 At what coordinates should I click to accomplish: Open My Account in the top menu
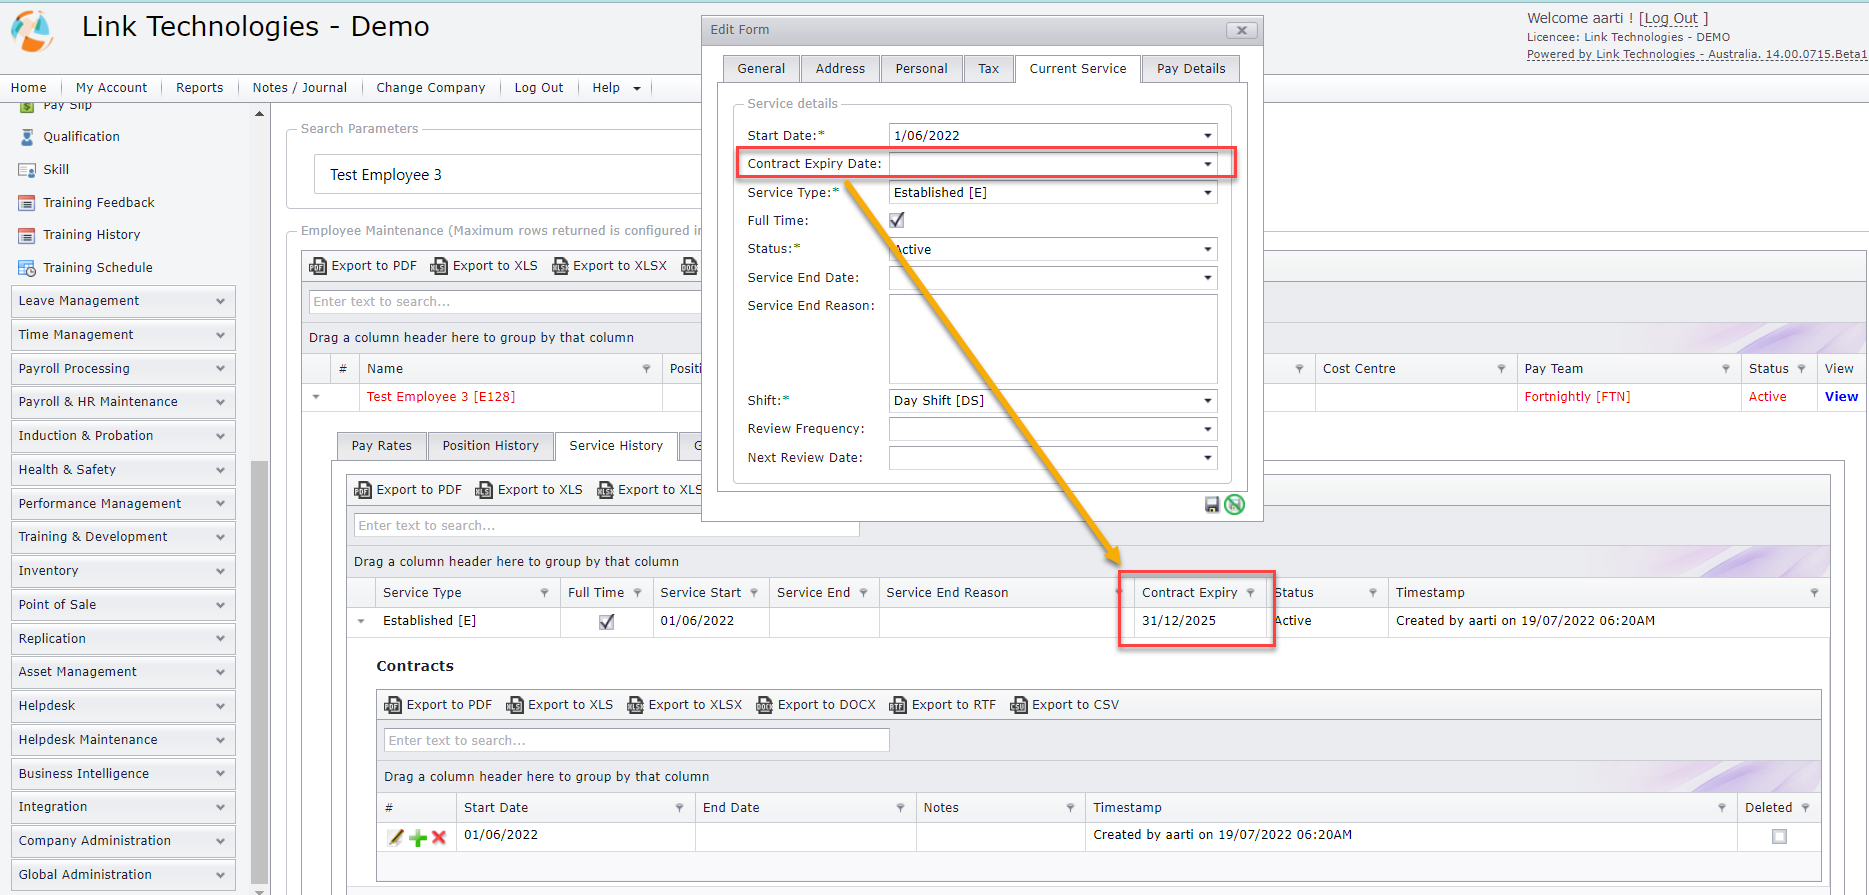coord(111,88)
